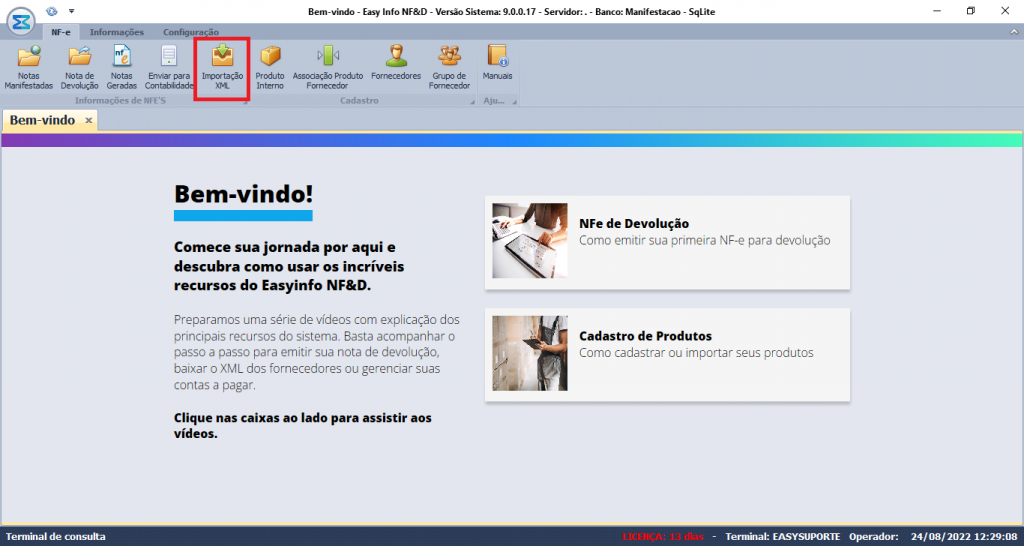The height and width of the screenshot is (546, 1024).
Task: Click the LICENÇA: 13 dias status text
Action: 662,537
